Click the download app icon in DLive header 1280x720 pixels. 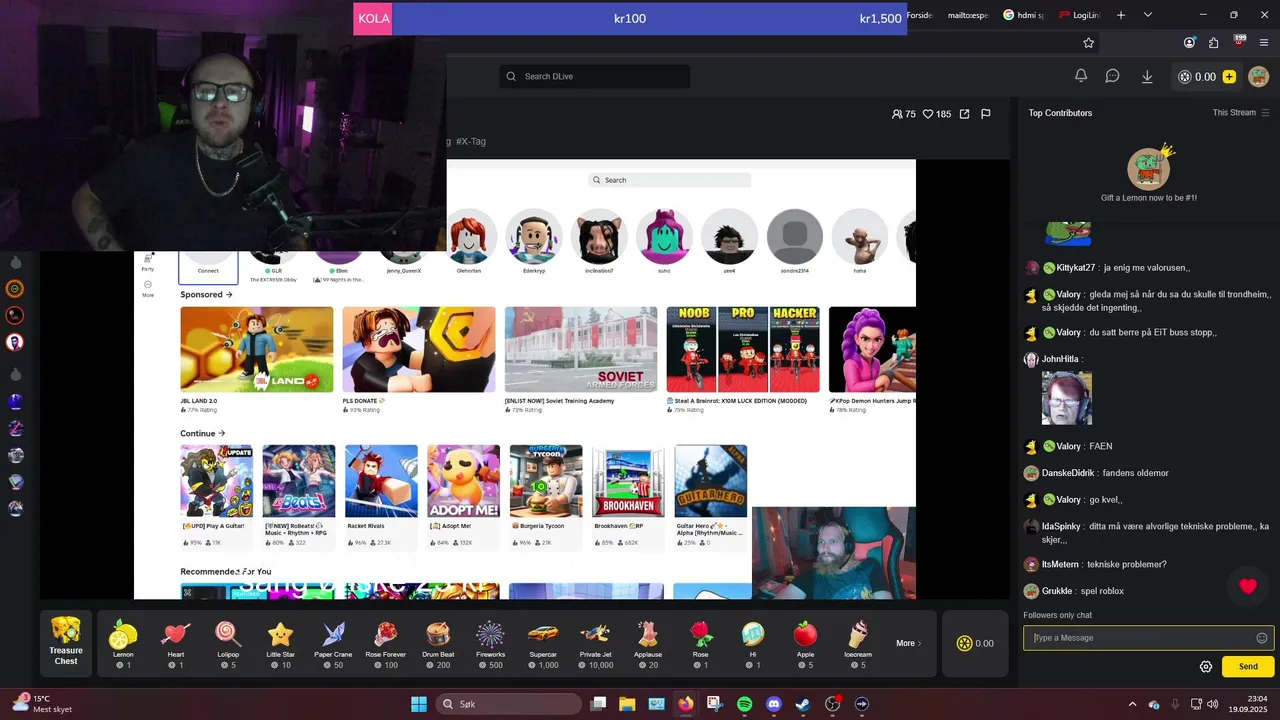pyautogui.click(x=1147, y=76)
